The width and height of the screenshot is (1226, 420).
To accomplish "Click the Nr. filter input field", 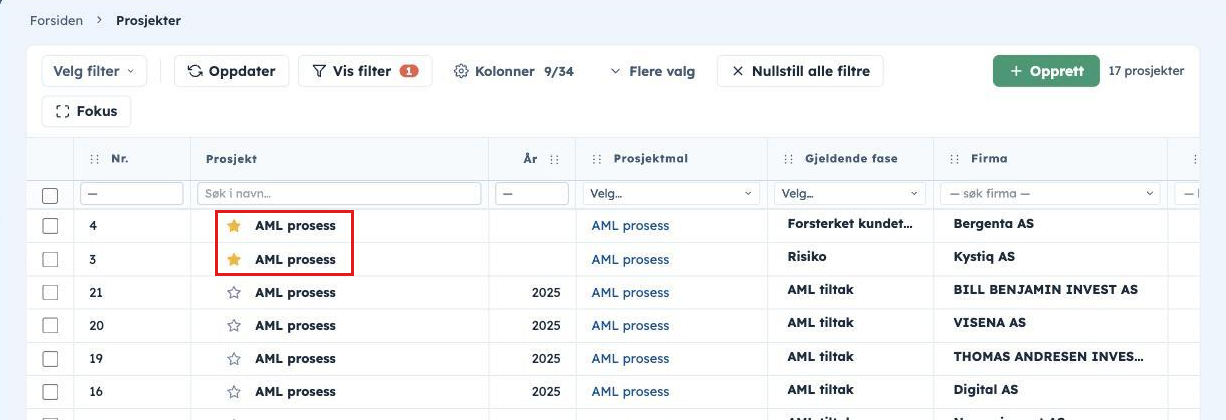I will [x=132, y=193].
